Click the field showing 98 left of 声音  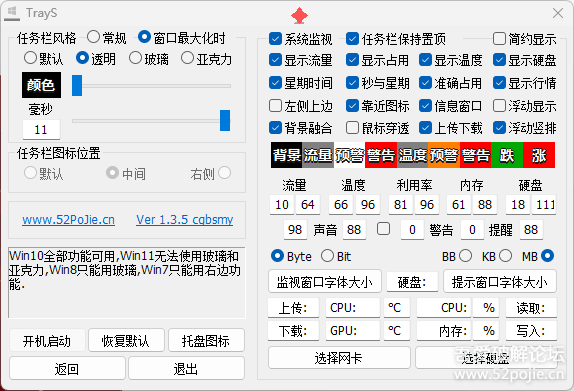(295, 230)
